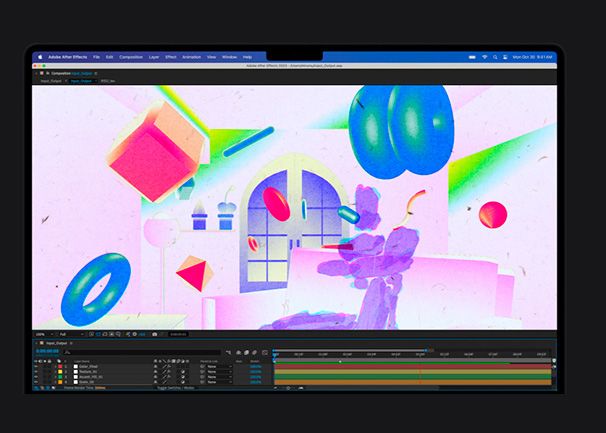Screen dimensions: 606x433
Task: Open the magnification ratio dropdown
Action: (40, 334)
